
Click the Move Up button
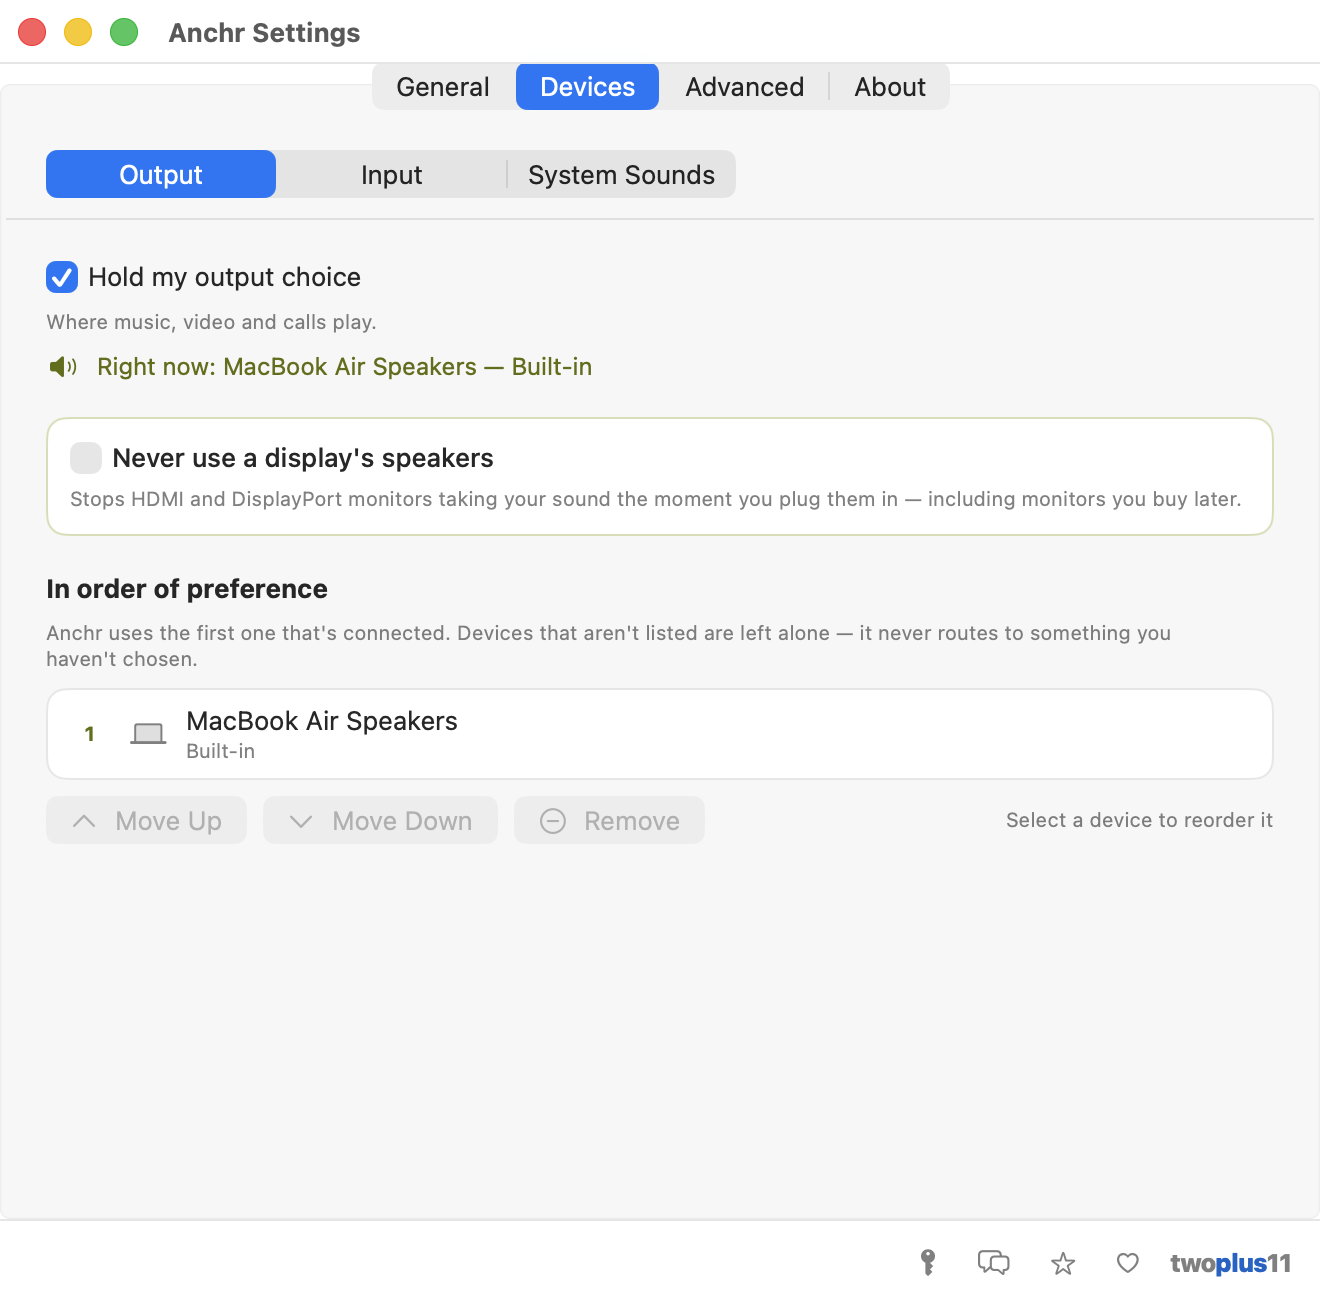(x=146, y=820)
